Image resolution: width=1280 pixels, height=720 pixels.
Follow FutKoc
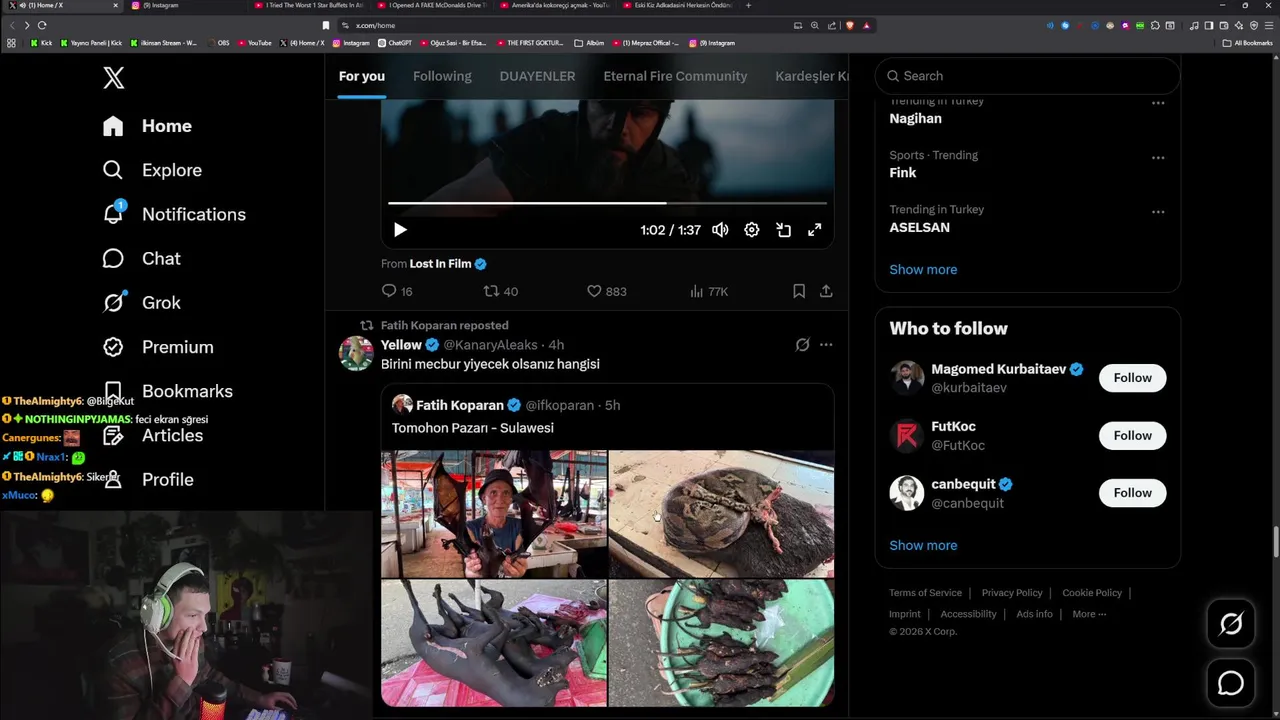pyautogui.click(x=1132, y=435)
